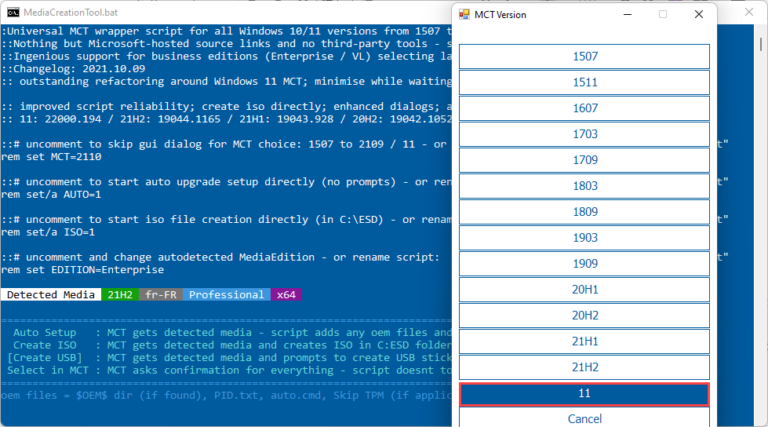Click the 20H2 version button
The width and height of the screenshot is (768, 427).
[x=585, y=316]
